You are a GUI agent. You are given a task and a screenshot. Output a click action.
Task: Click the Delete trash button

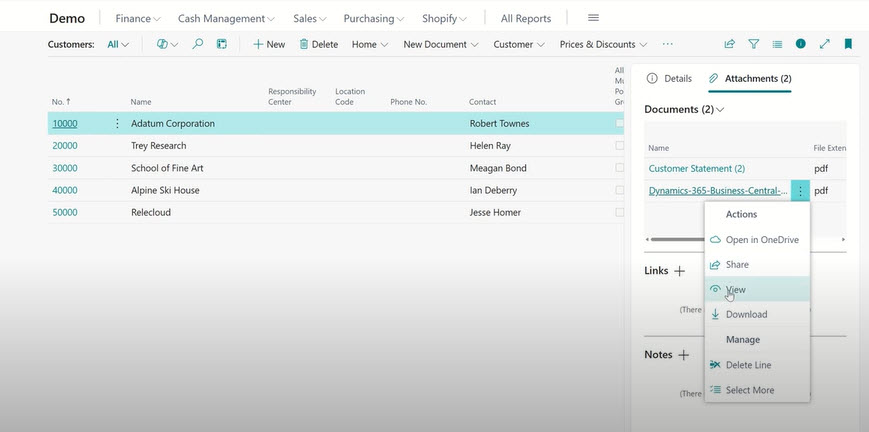pyautogui.click(x=319, y=44)
